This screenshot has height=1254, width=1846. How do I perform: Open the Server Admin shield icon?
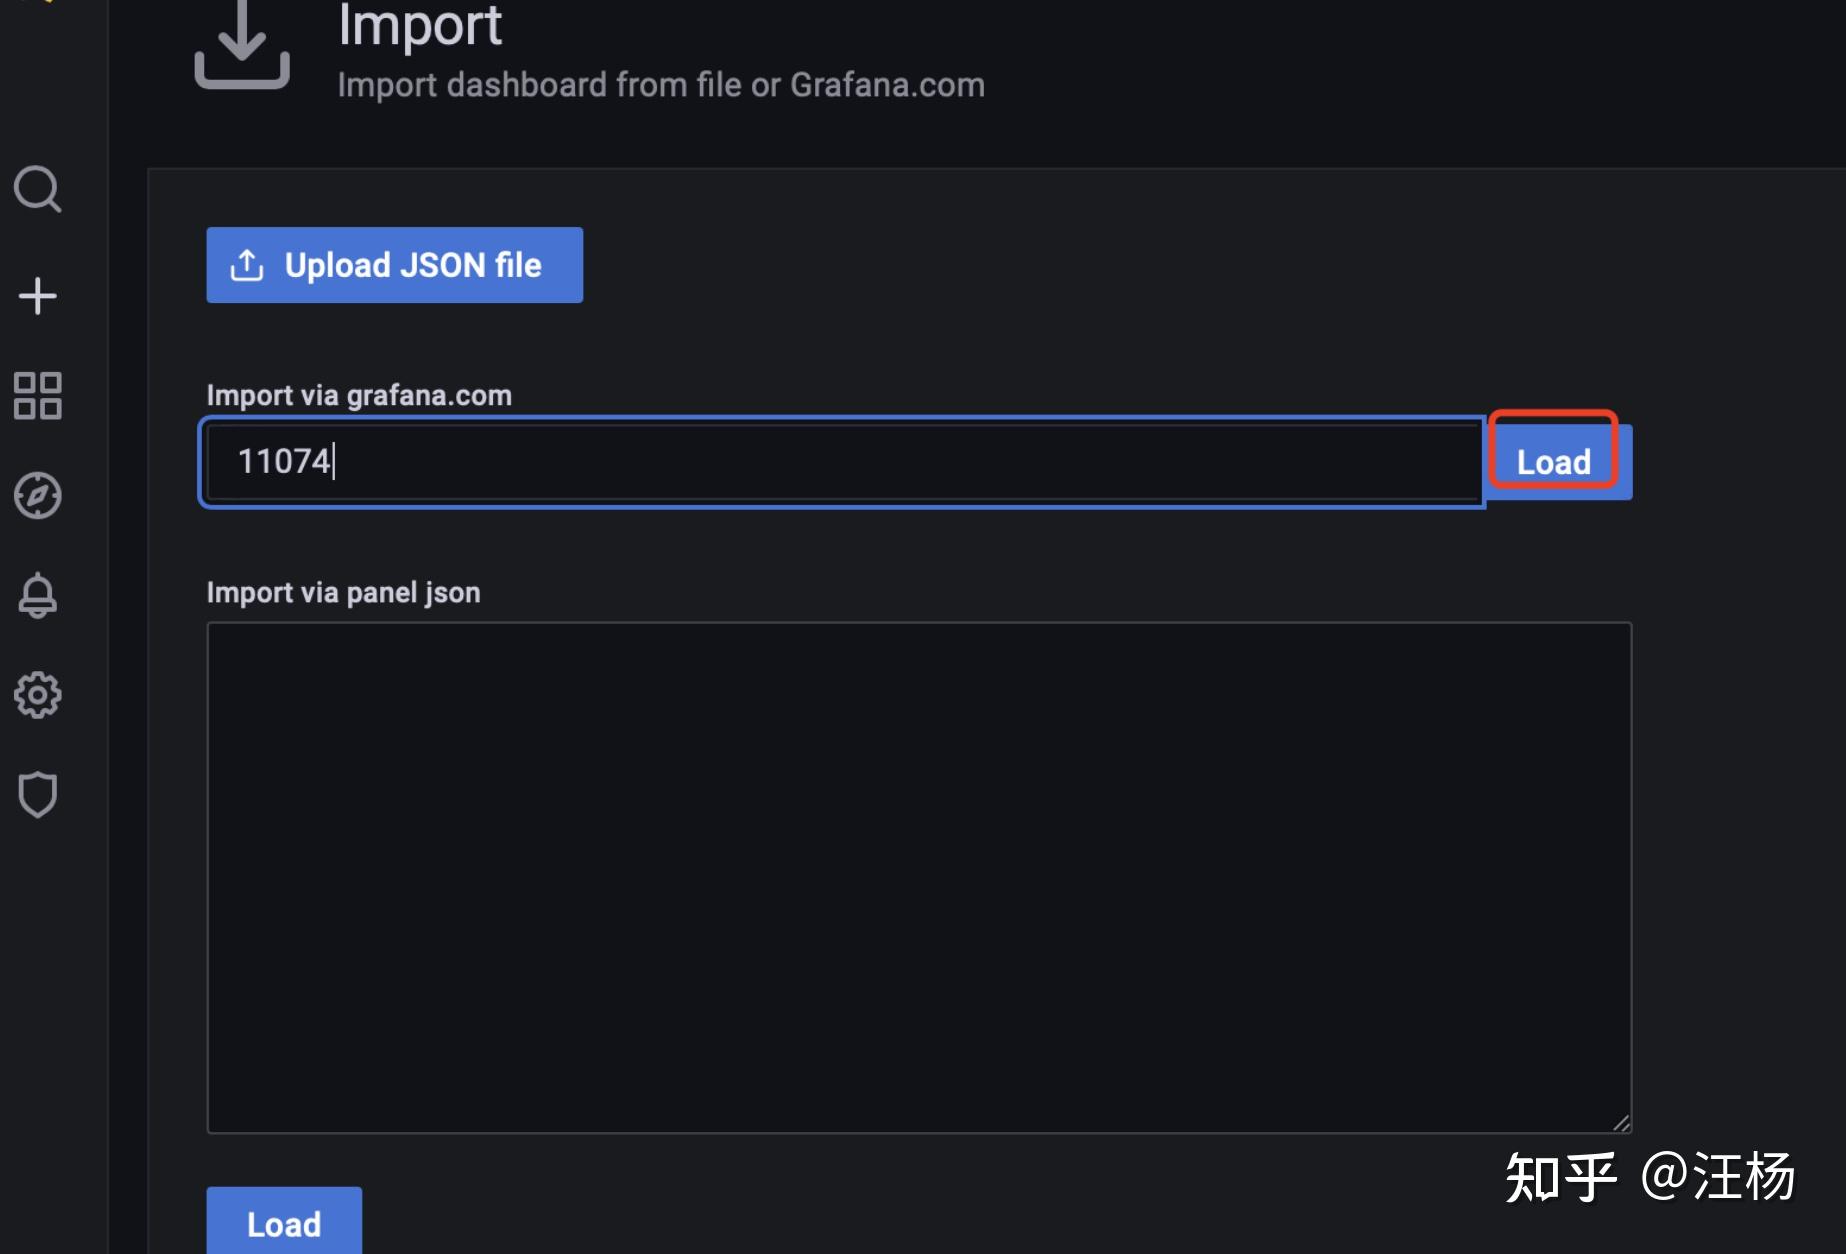38,795
